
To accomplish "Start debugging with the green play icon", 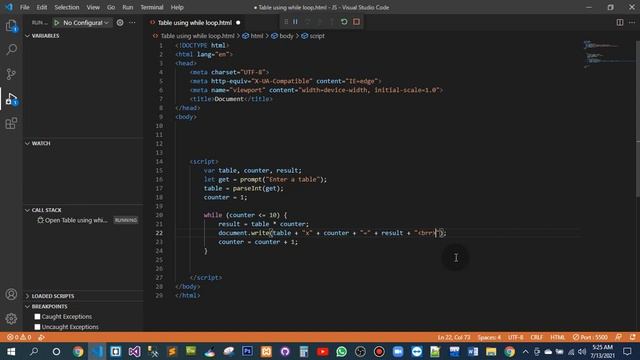I will click(57, 23).
